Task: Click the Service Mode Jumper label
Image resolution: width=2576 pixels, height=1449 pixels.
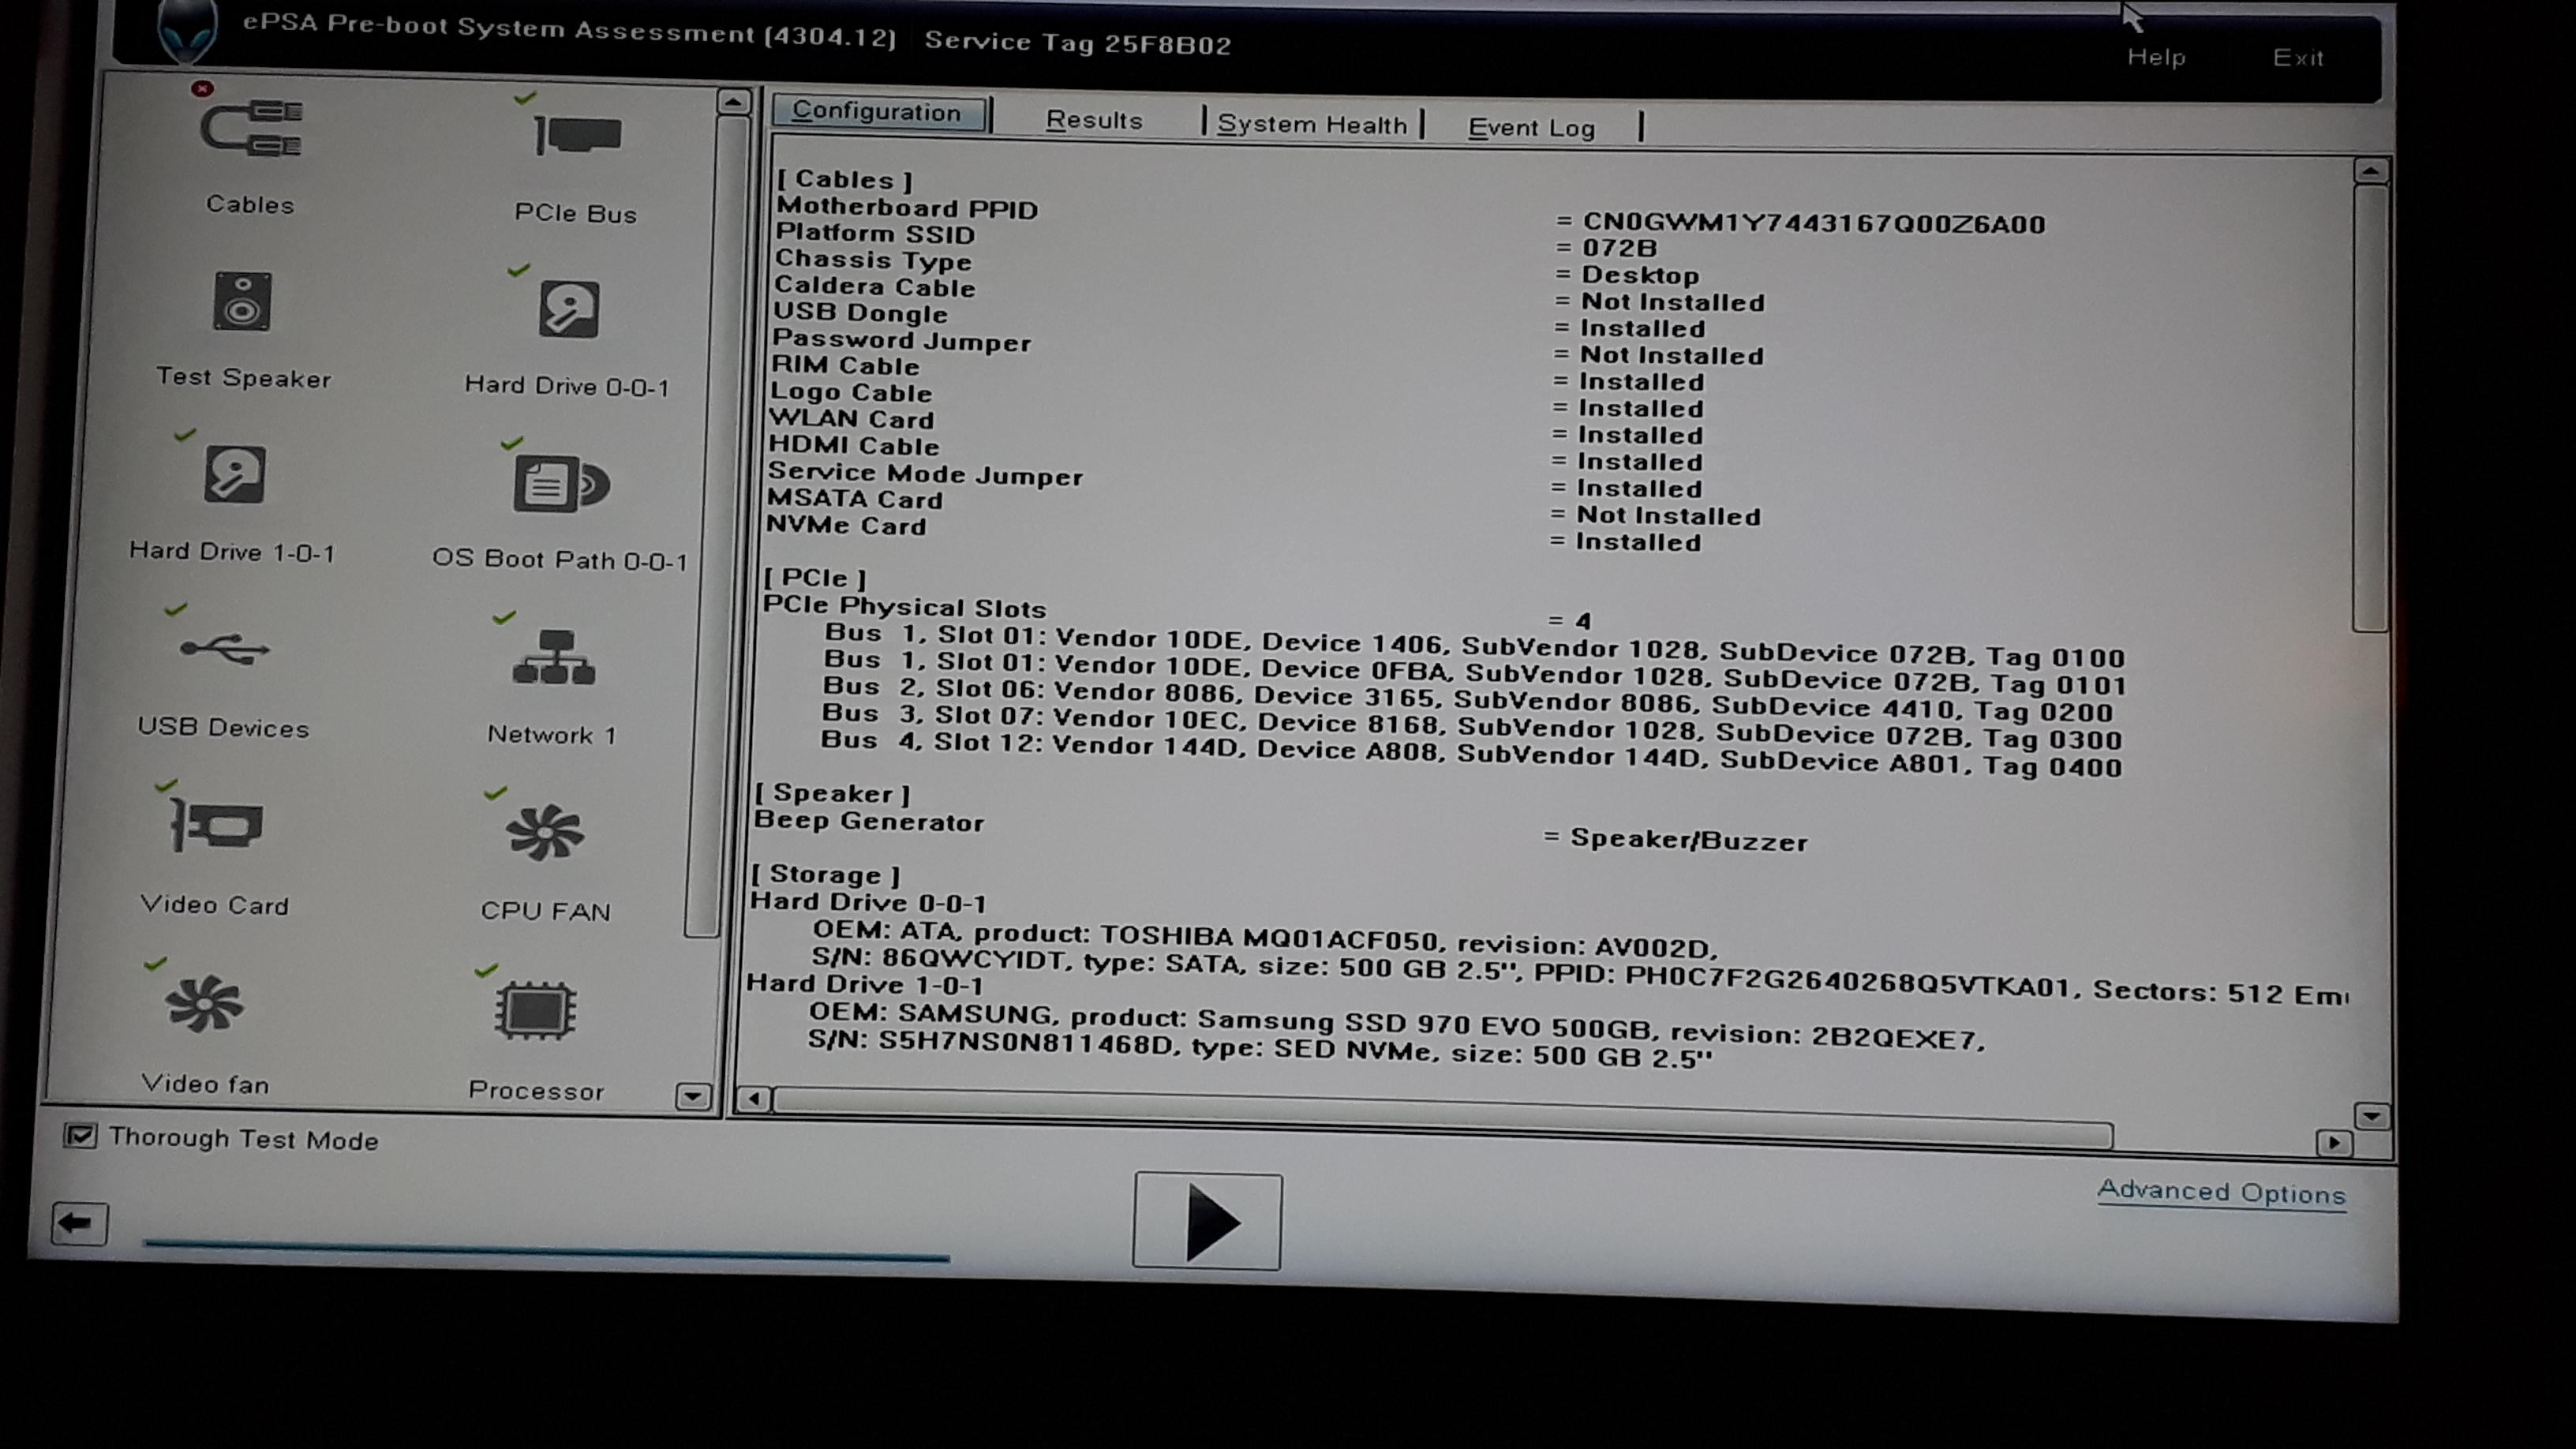Action: (925, 474)
